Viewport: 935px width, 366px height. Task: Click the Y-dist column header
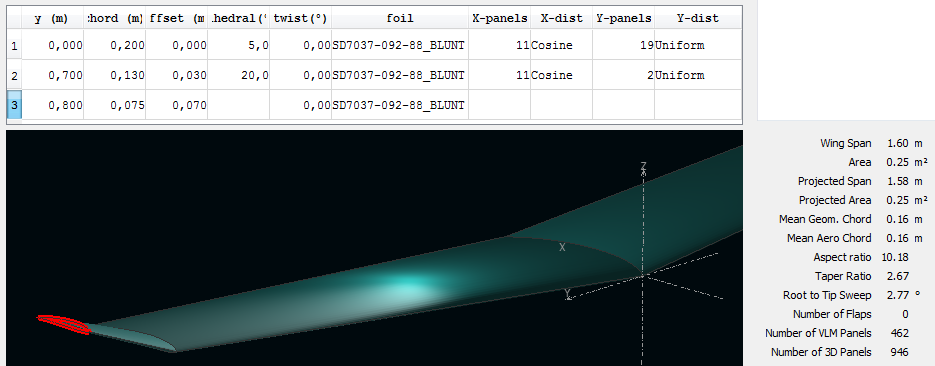coord(698,18)
